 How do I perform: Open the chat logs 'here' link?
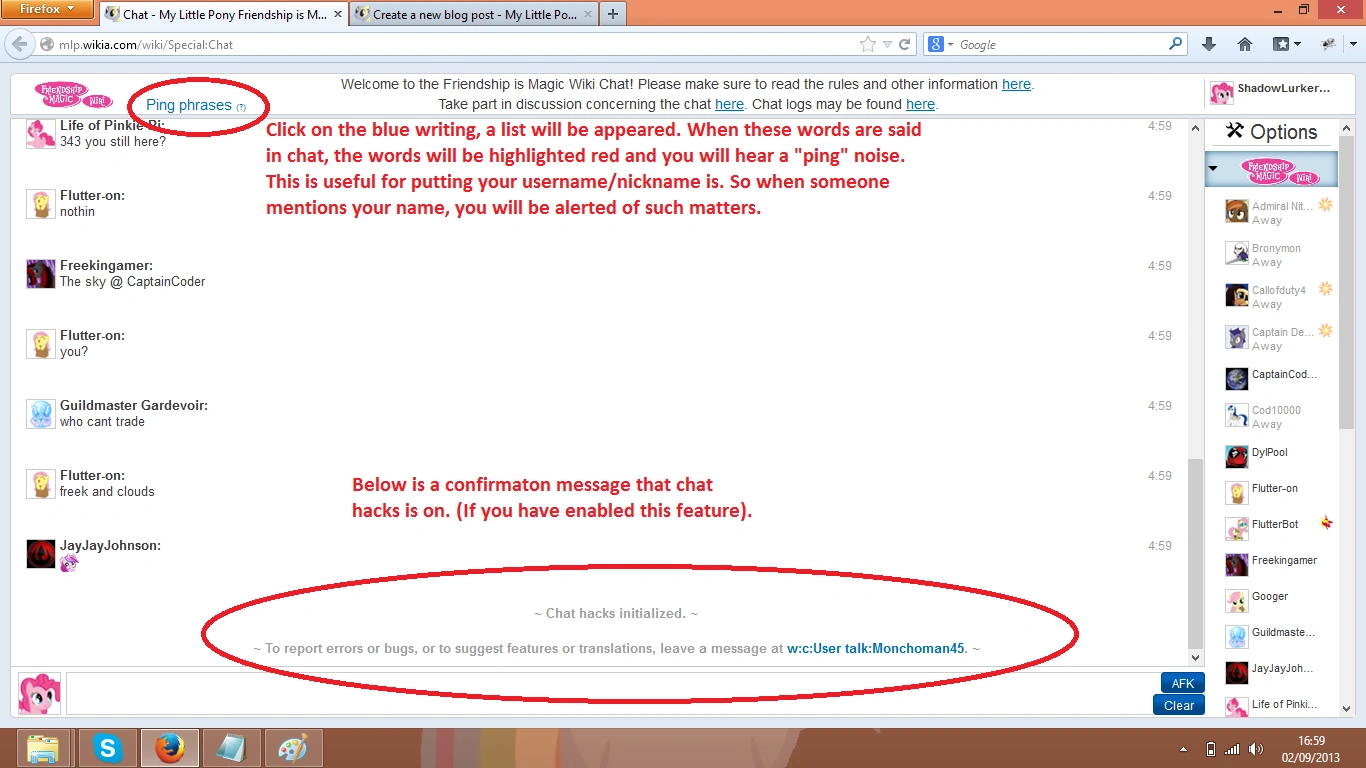pos(920,104)
